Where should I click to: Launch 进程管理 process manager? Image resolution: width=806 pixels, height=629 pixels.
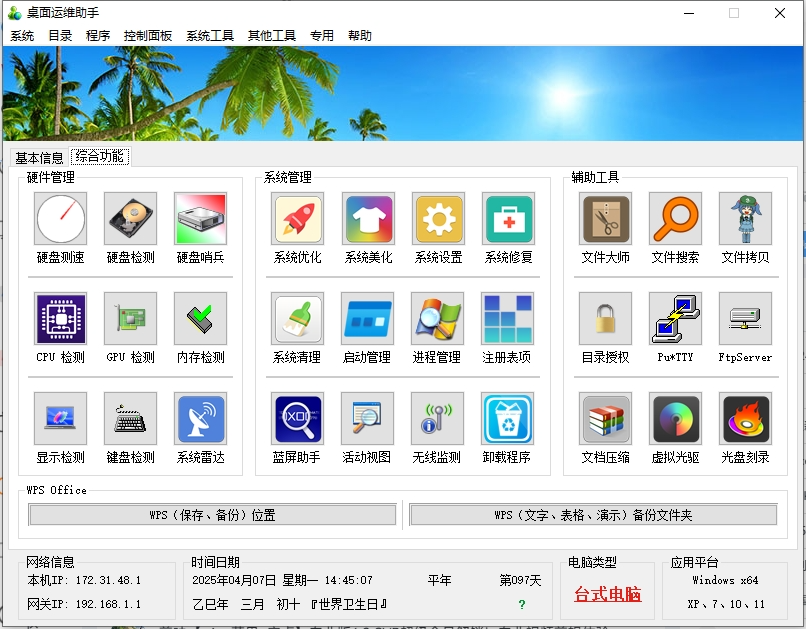tap(437, 319)
